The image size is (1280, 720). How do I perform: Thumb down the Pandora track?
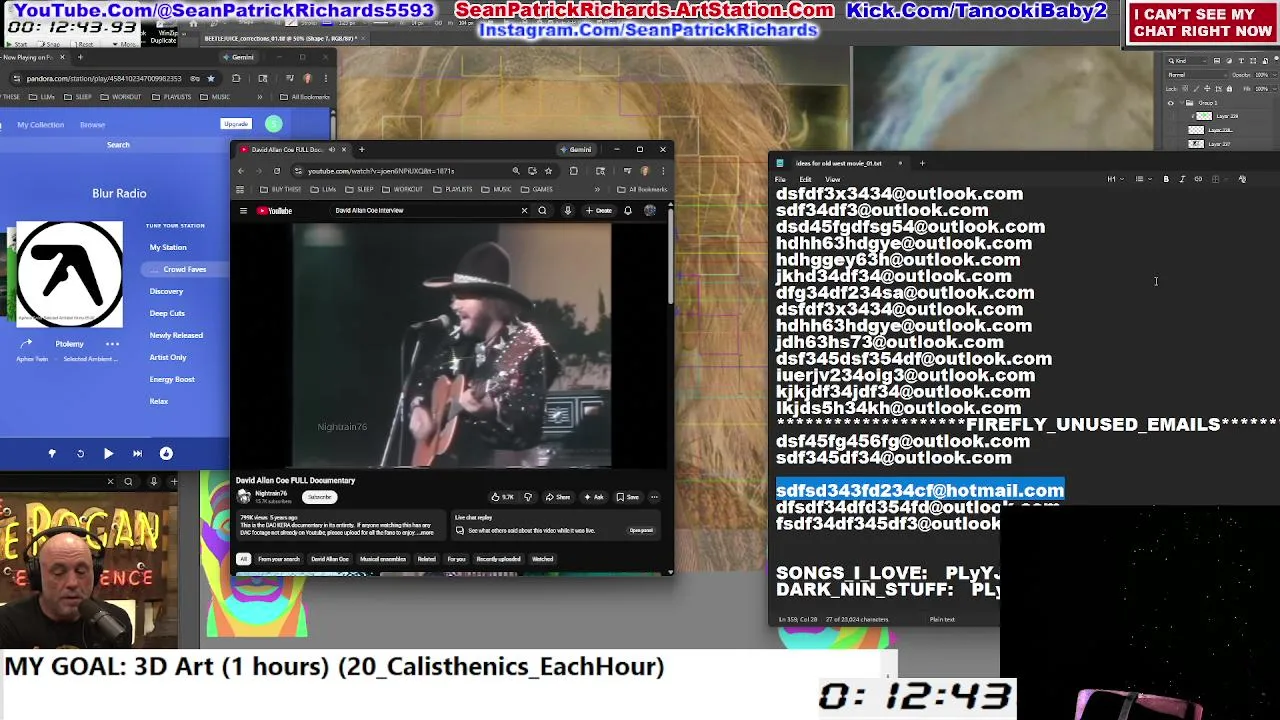tap(52, 453)
